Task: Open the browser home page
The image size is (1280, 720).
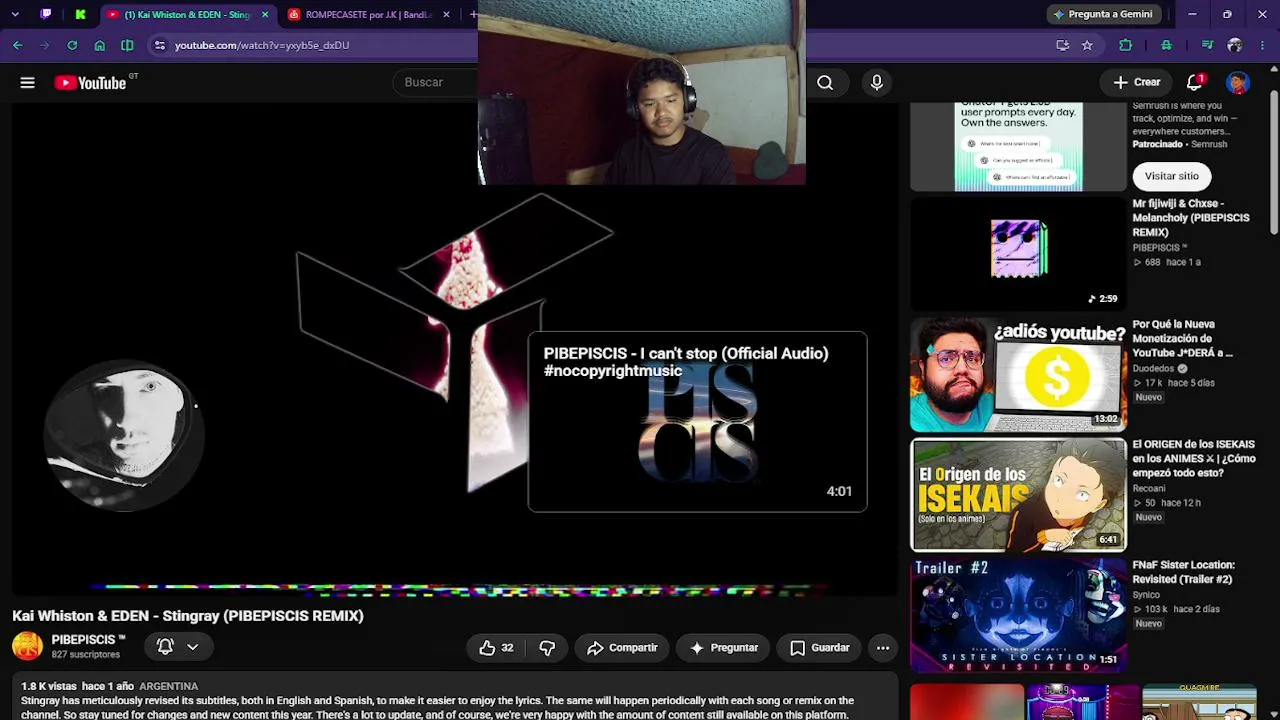Action: (100, 45)
